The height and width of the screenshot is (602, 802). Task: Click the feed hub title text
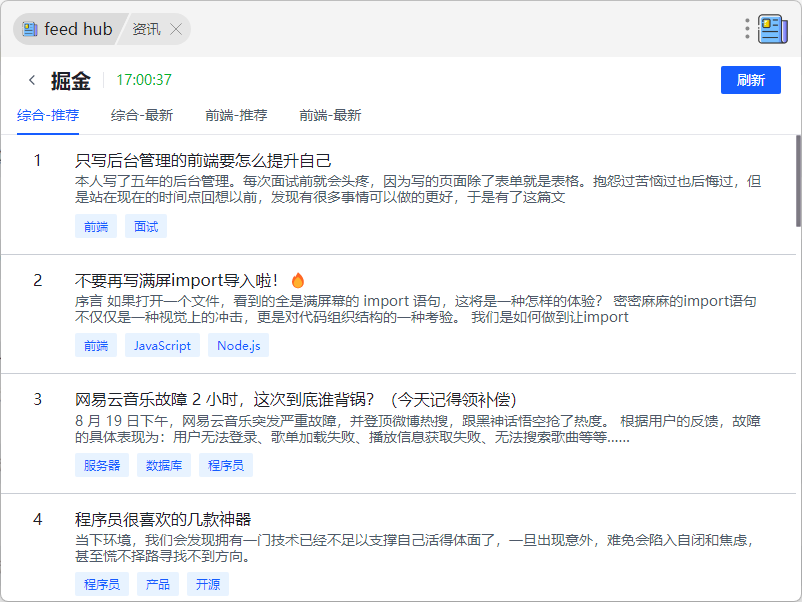pyautogui.click(x=78, y=29)
